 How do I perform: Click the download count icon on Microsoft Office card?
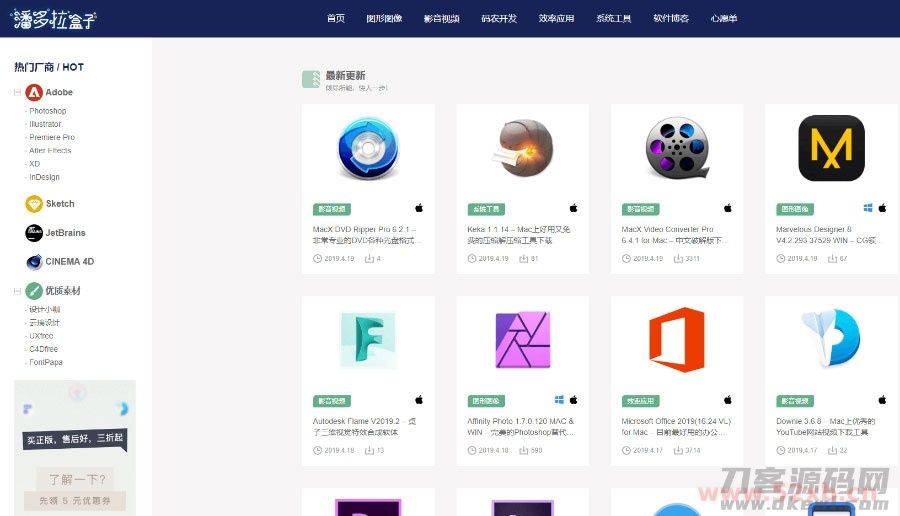pos(678,451)
